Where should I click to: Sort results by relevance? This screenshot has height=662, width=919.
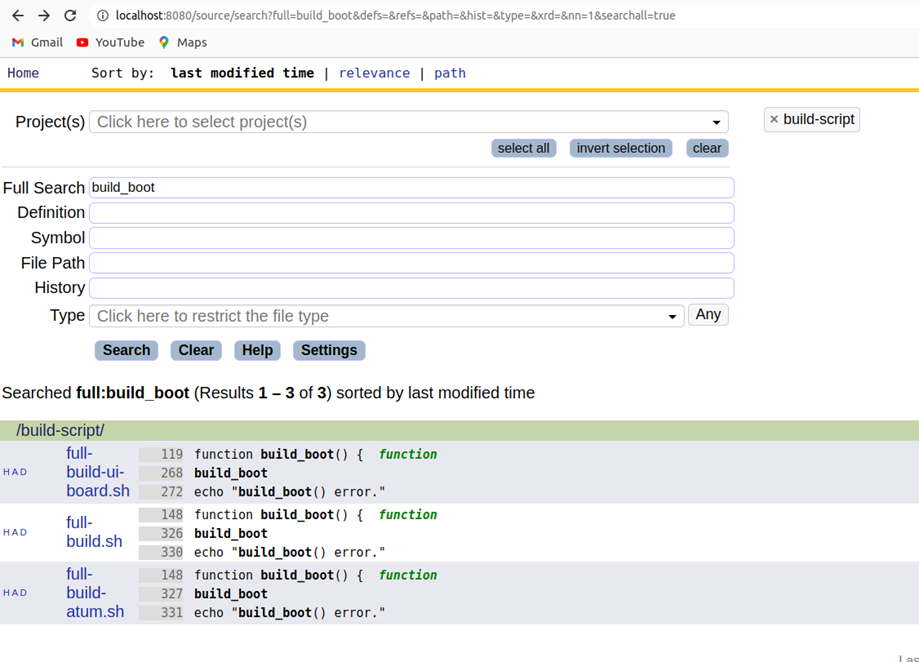pos(374,73)
